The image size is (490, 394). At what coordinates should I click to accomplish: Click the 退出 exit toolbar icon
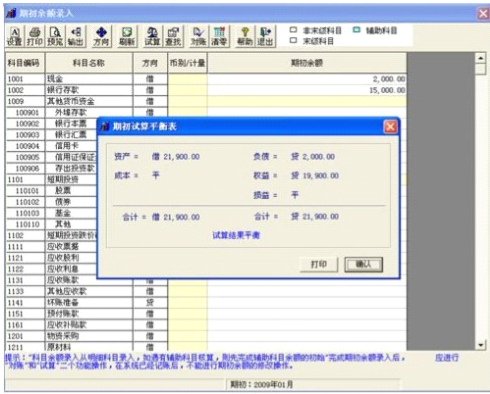pyautogui.click(x=265, y=36)
